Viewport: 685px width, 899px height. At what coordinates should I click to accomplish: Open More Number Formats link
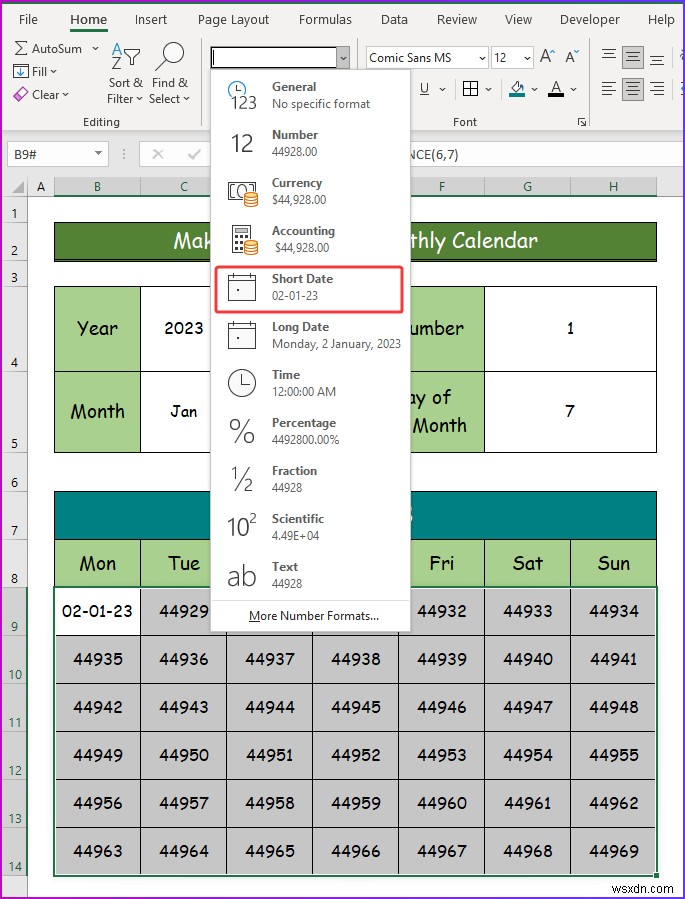(x=314, y=616)
